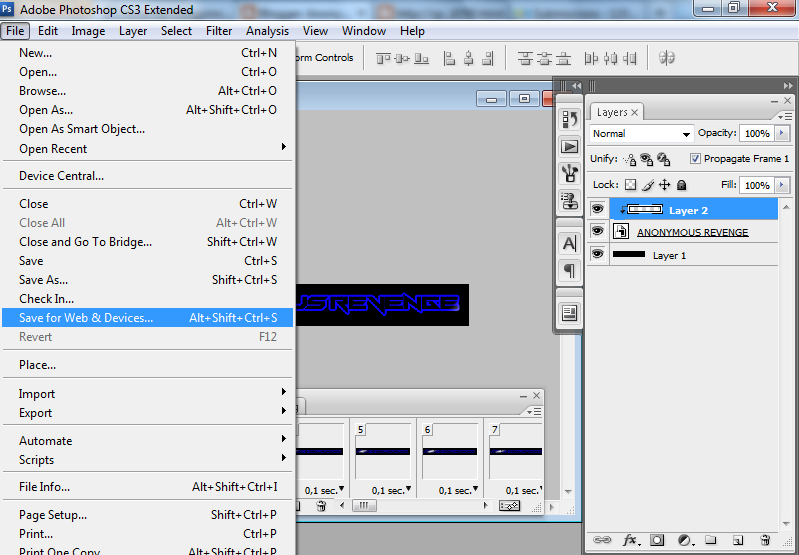This screenshot has height=555, width=799.
Task: Hide Layer 2 with eye icon
Action: (598, 209)
